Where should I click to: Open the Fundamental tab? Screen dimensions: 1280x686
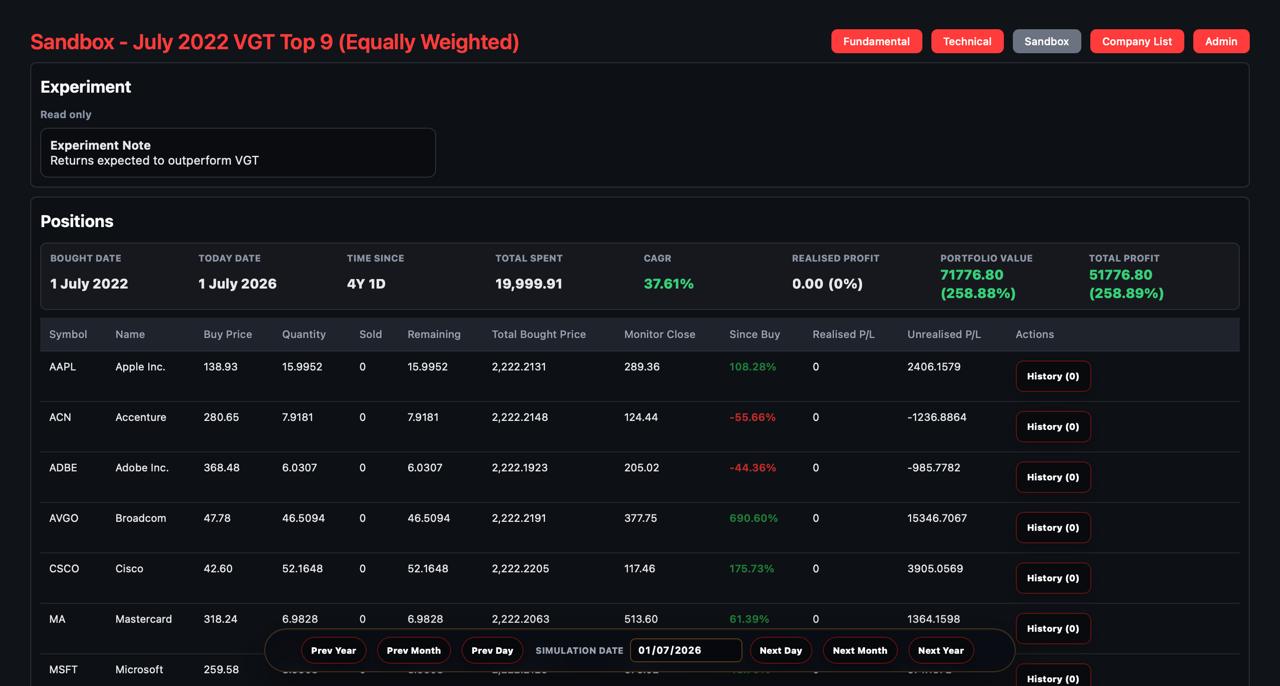point(876,41)
